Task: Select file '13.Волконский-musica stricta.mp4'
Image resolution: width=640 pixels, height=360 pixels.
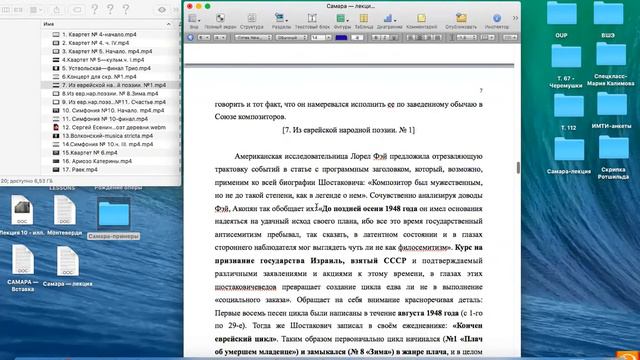Action: [107, 136]
